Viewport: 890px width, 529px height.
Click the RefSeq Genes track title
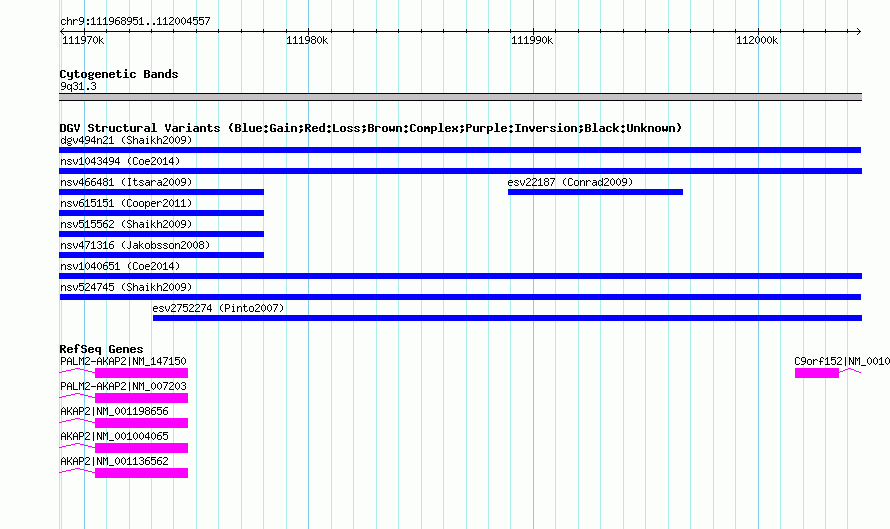pos(101,349)
